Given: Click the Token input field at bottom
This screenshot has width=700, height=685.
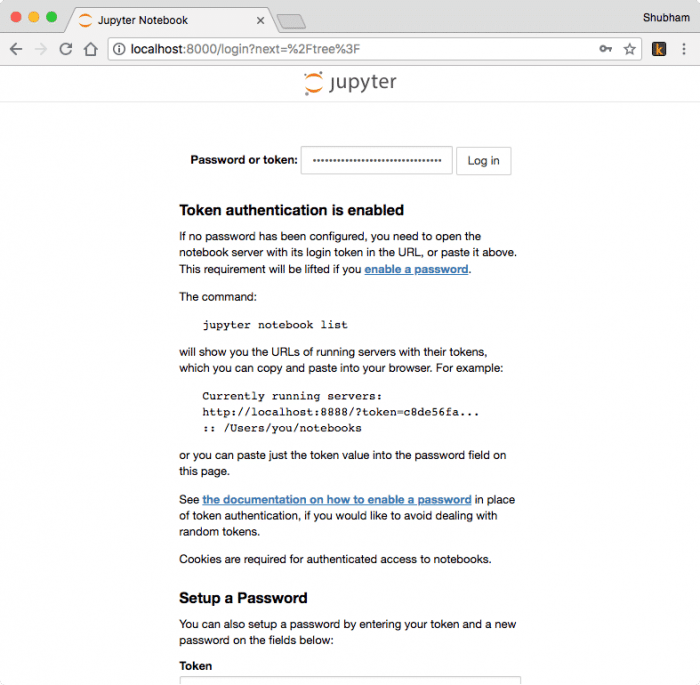Looking at the screenshot, I should [350, 681].
